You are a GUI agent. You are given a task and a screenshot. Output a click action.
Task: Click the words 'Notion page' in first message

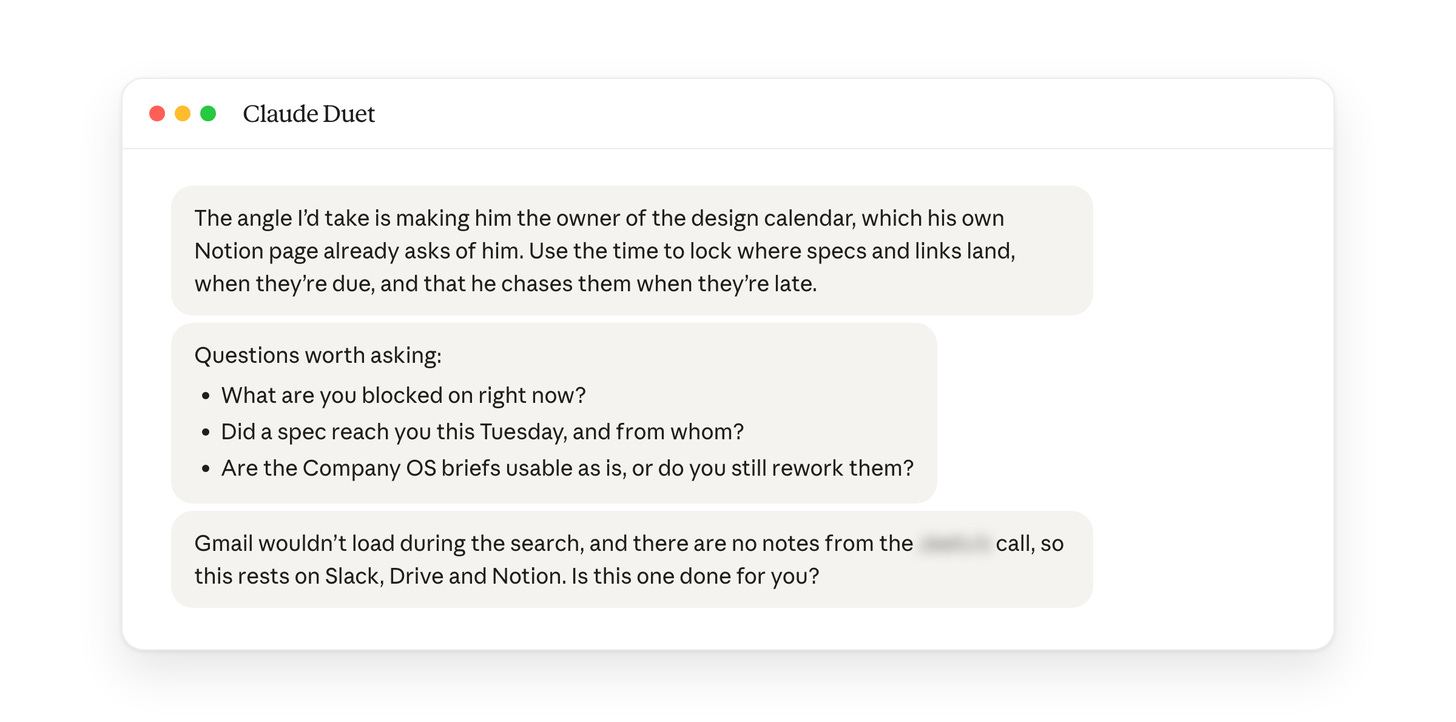pyautogui.click(x=256, y=251)
